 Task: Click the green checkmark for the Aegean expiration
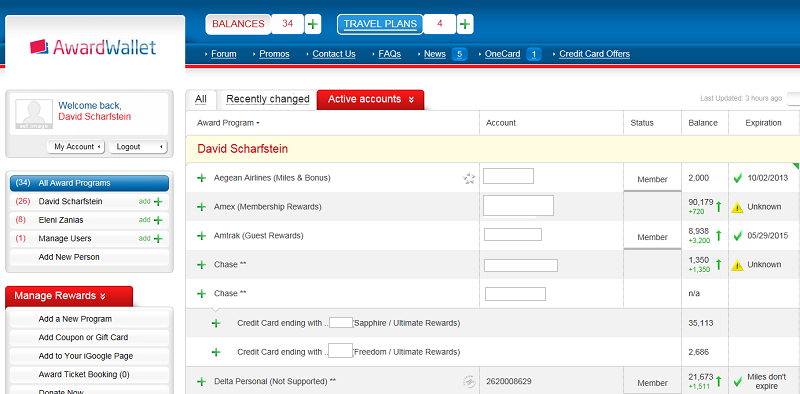[x=737, y=178]
